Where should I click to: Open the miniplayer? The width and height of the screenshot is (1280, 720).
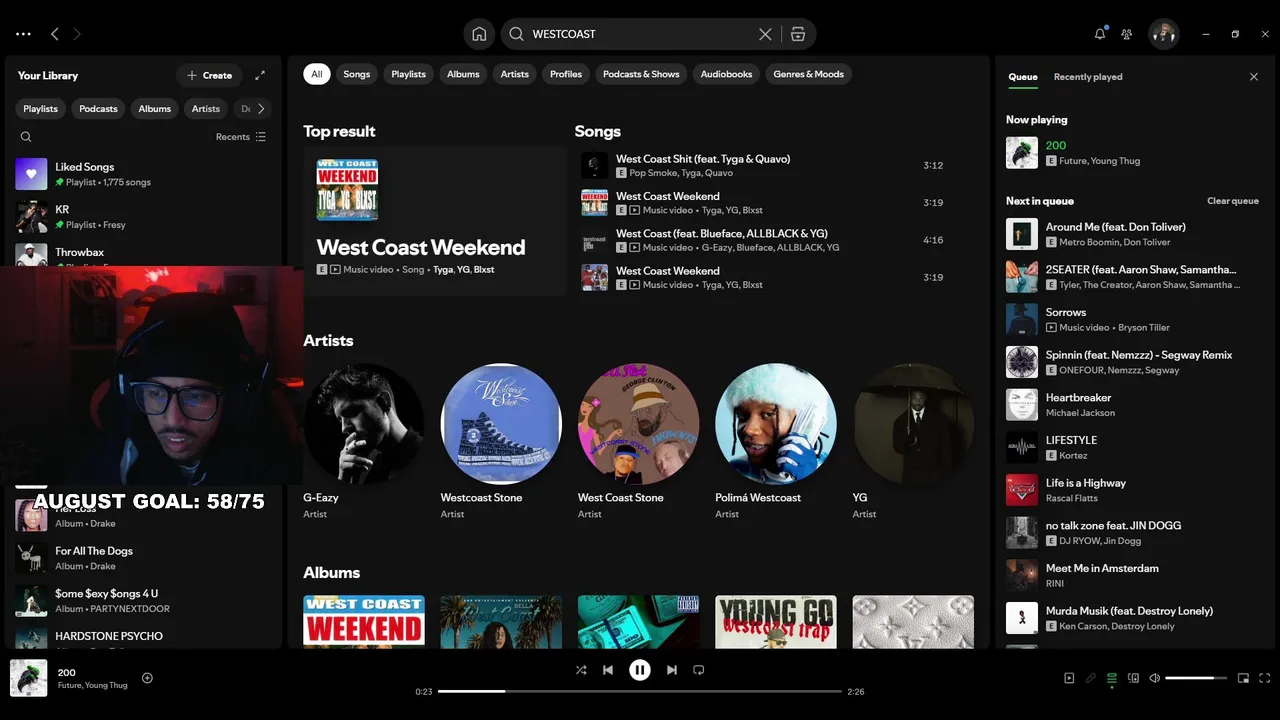(x=1243, y=678)
